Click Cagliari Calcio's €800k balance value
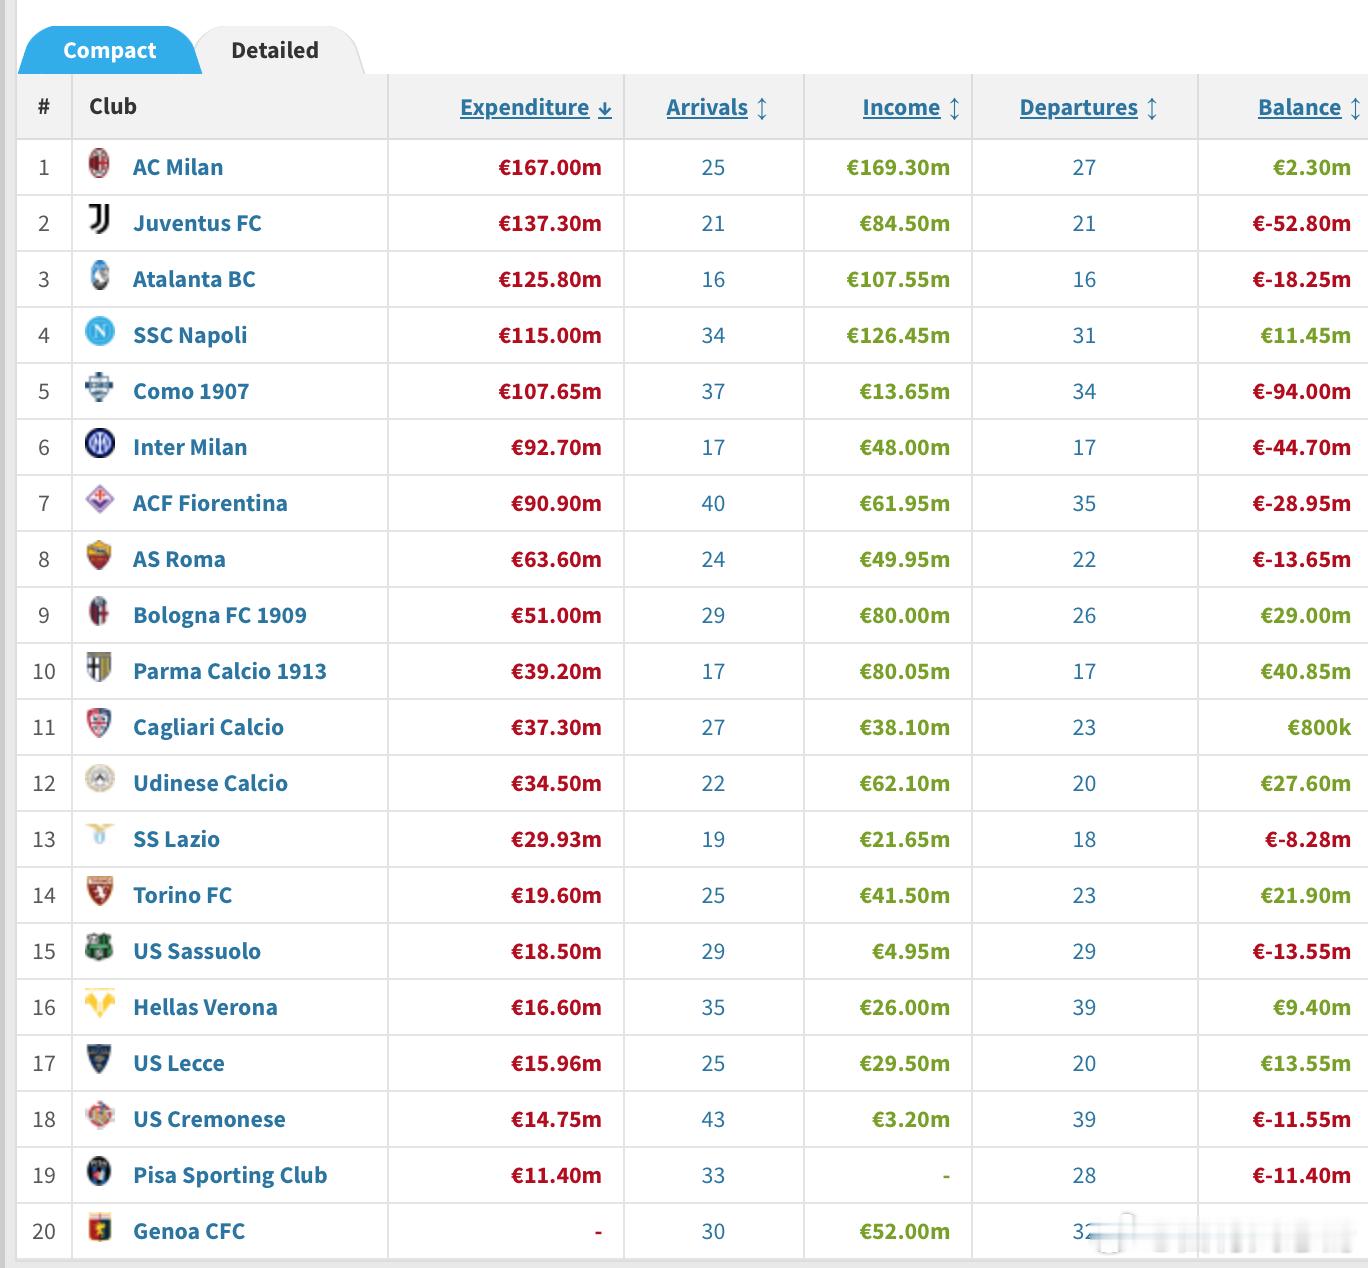Image resolution: width=1368 pixels, height=1268 pixels. (x=1319, y=727)
